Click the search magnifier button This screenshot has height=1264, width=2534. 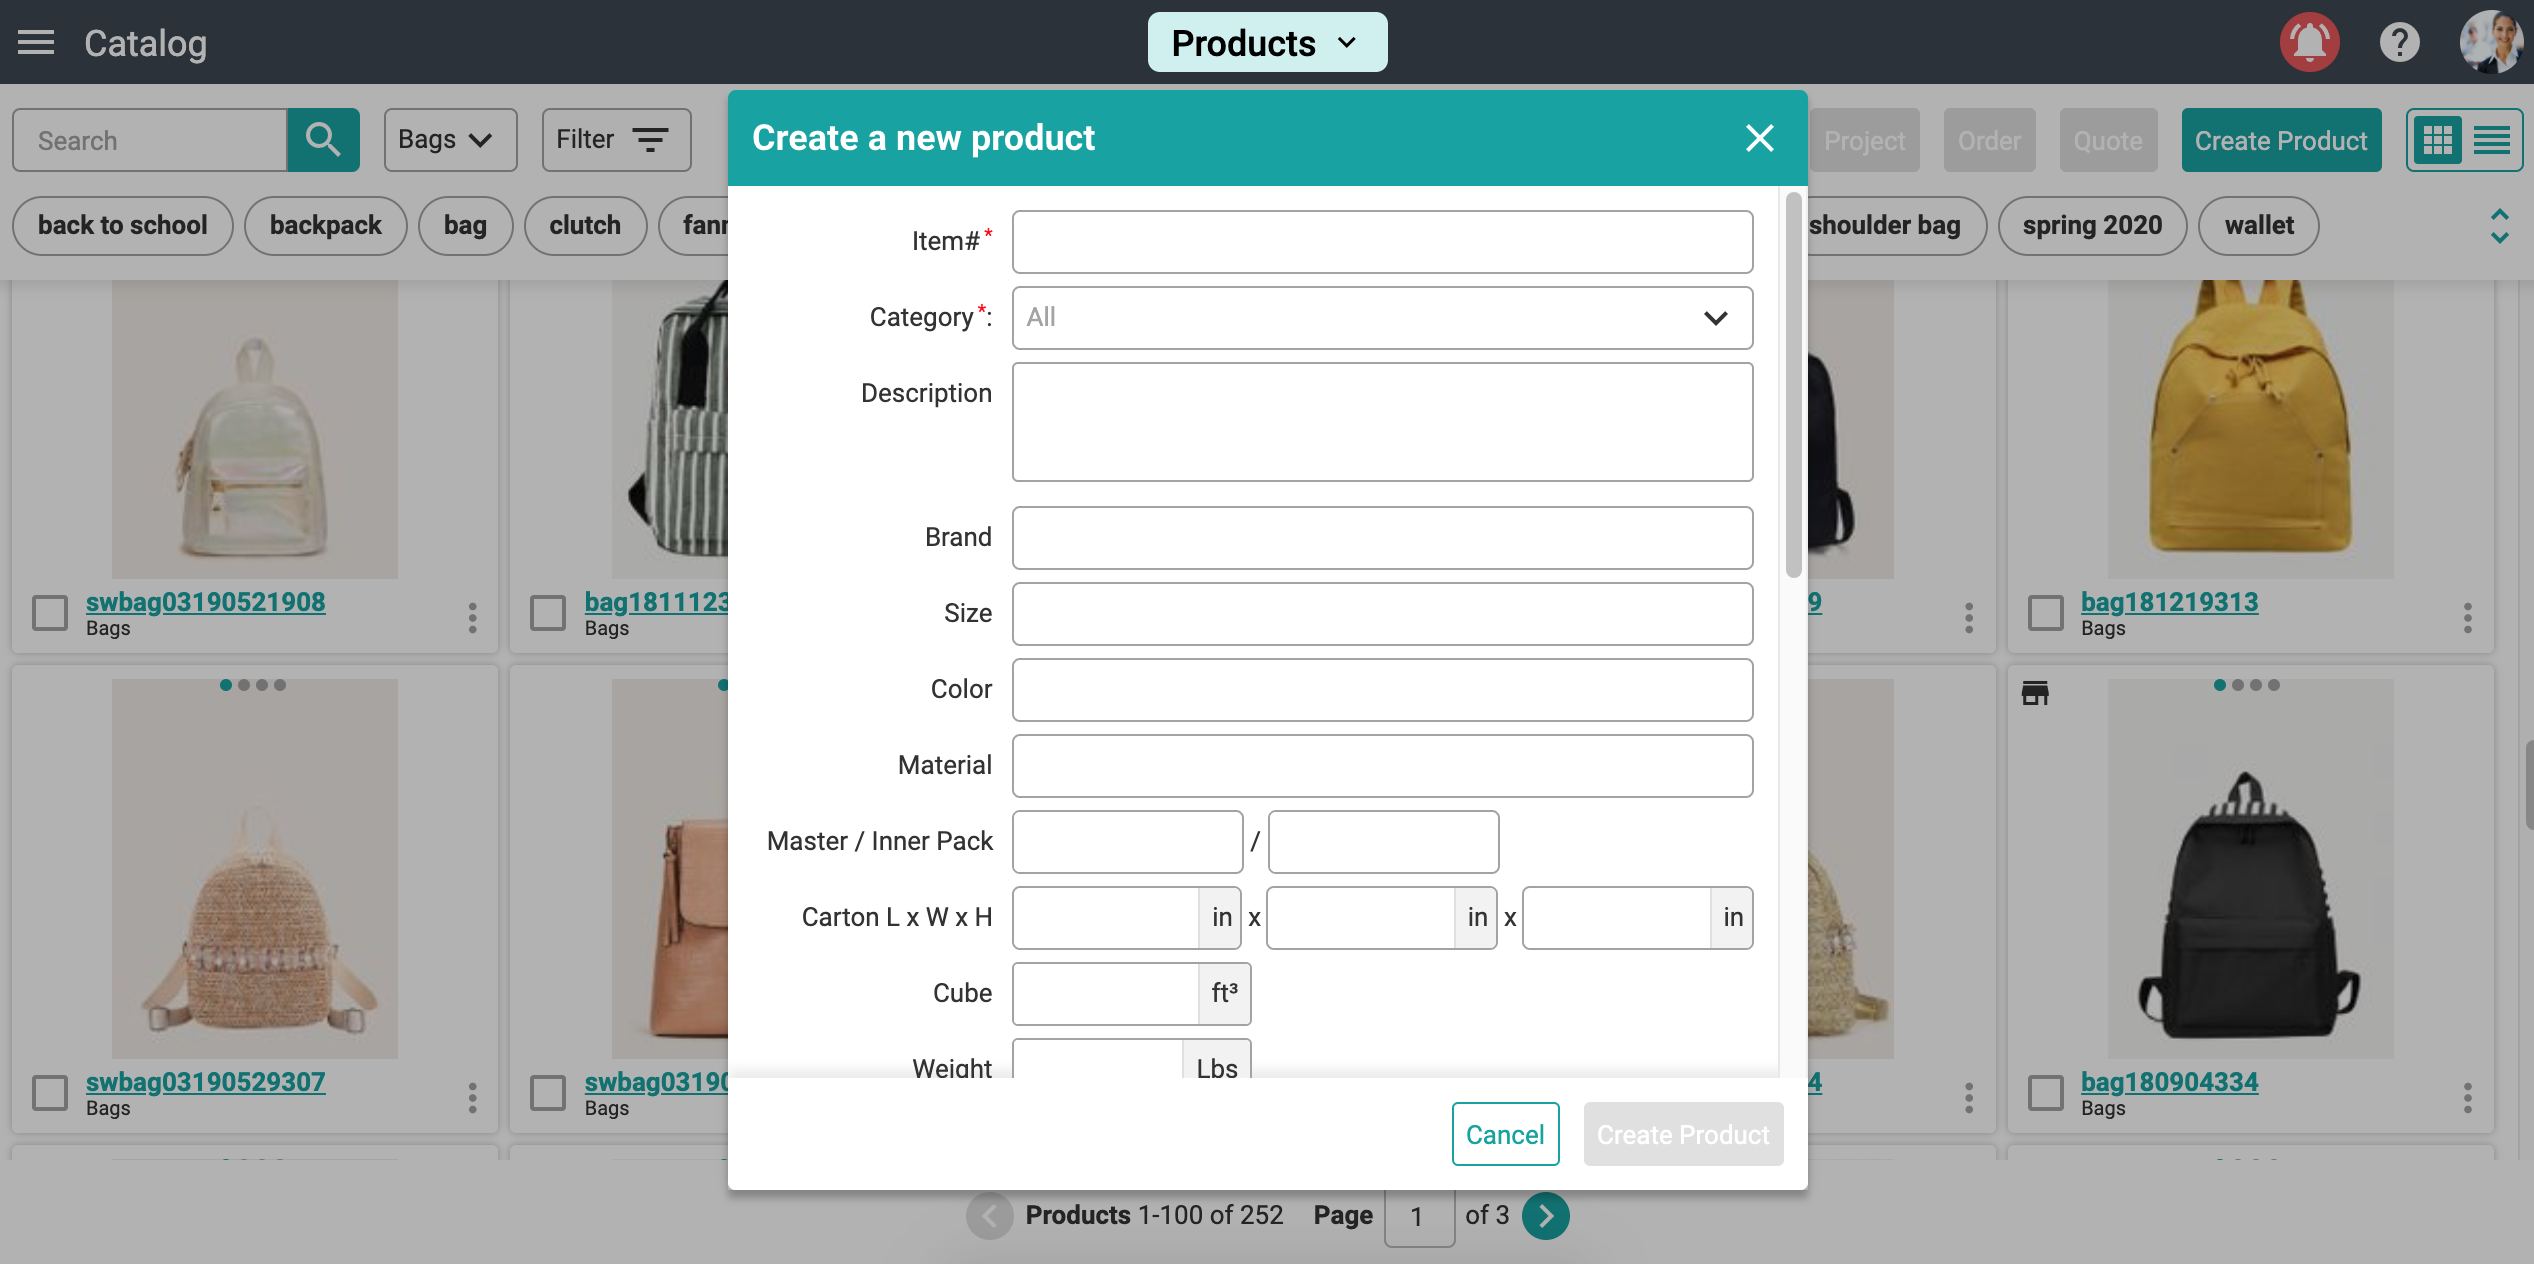[323, 140]
